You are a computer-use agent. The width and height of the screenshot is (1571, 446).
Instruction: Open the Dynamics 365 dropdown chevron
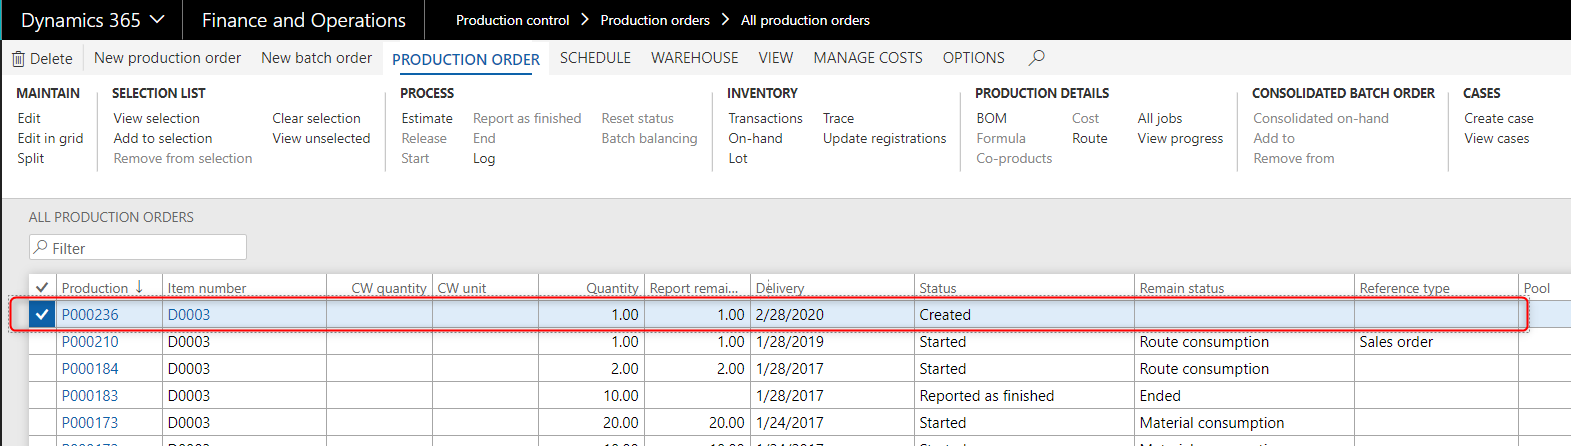(x=157, y=20)
